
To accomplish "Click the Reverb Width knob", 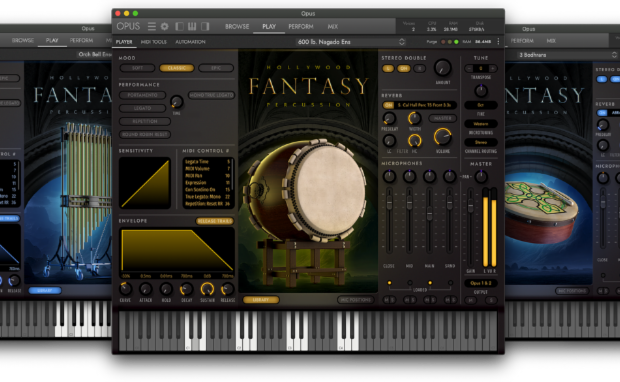I will 414,118.
